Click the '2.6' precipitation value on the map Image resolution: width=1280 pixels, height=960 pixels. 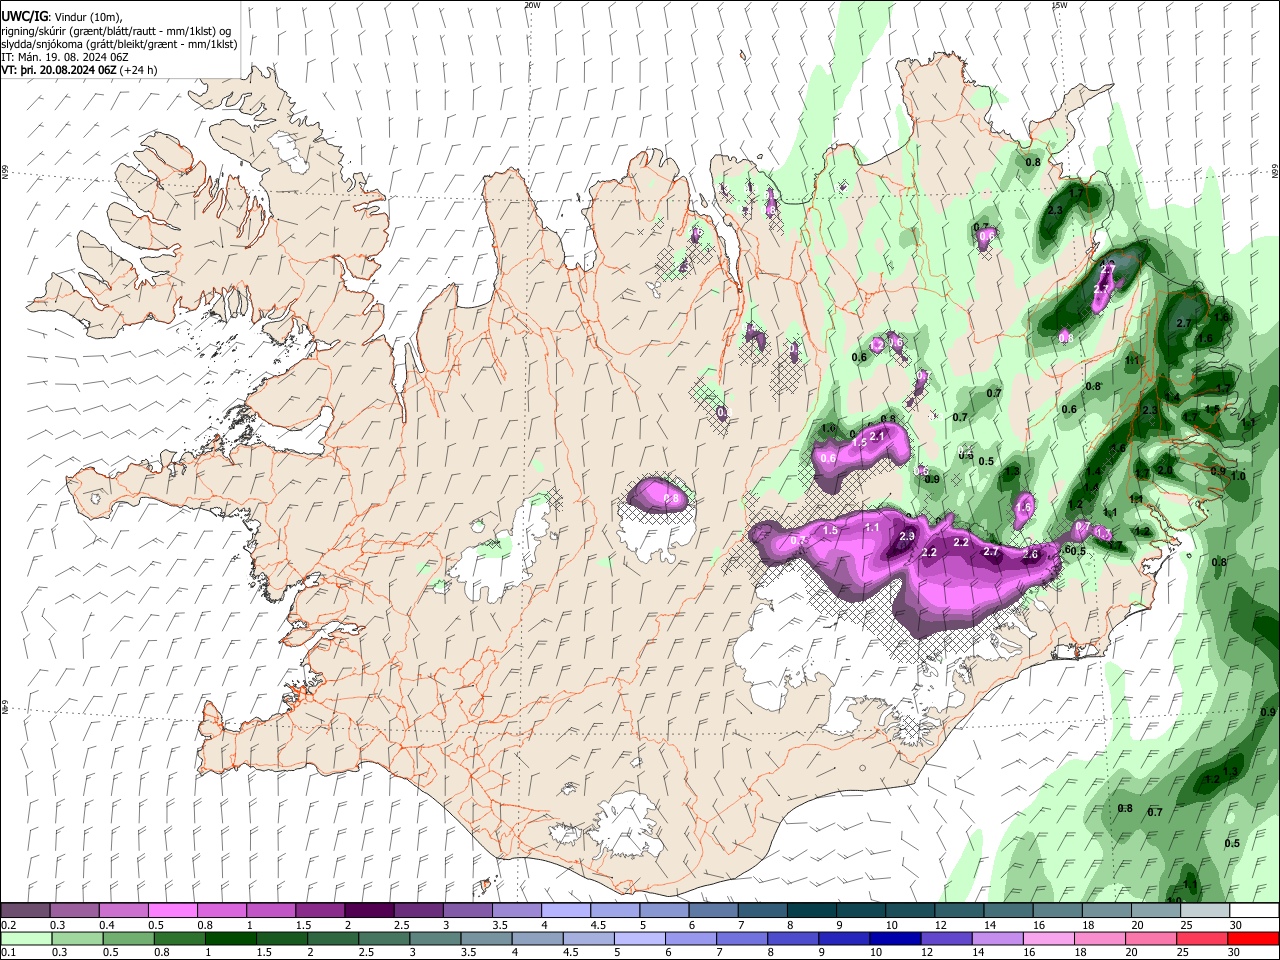click(x=1031, y=555)
